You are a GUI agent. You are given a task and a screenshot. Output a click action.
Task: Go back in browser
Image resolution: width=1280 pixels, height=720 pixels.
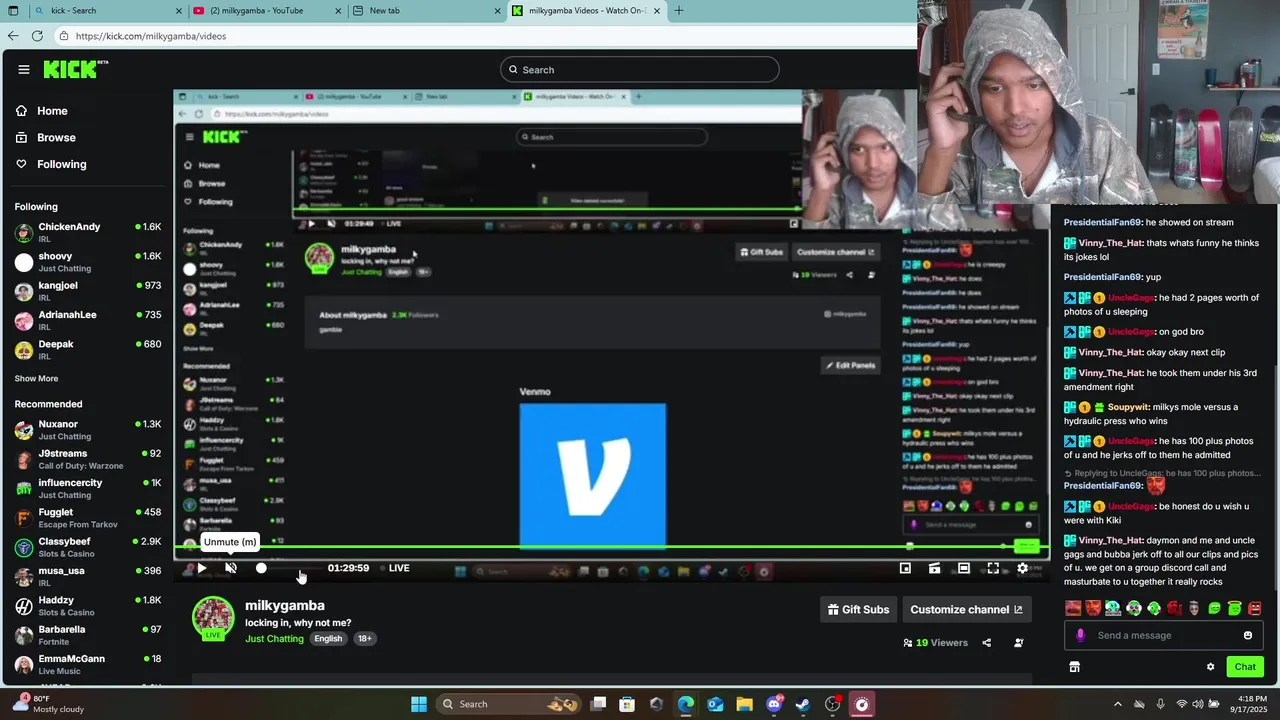tap(13, 36)
